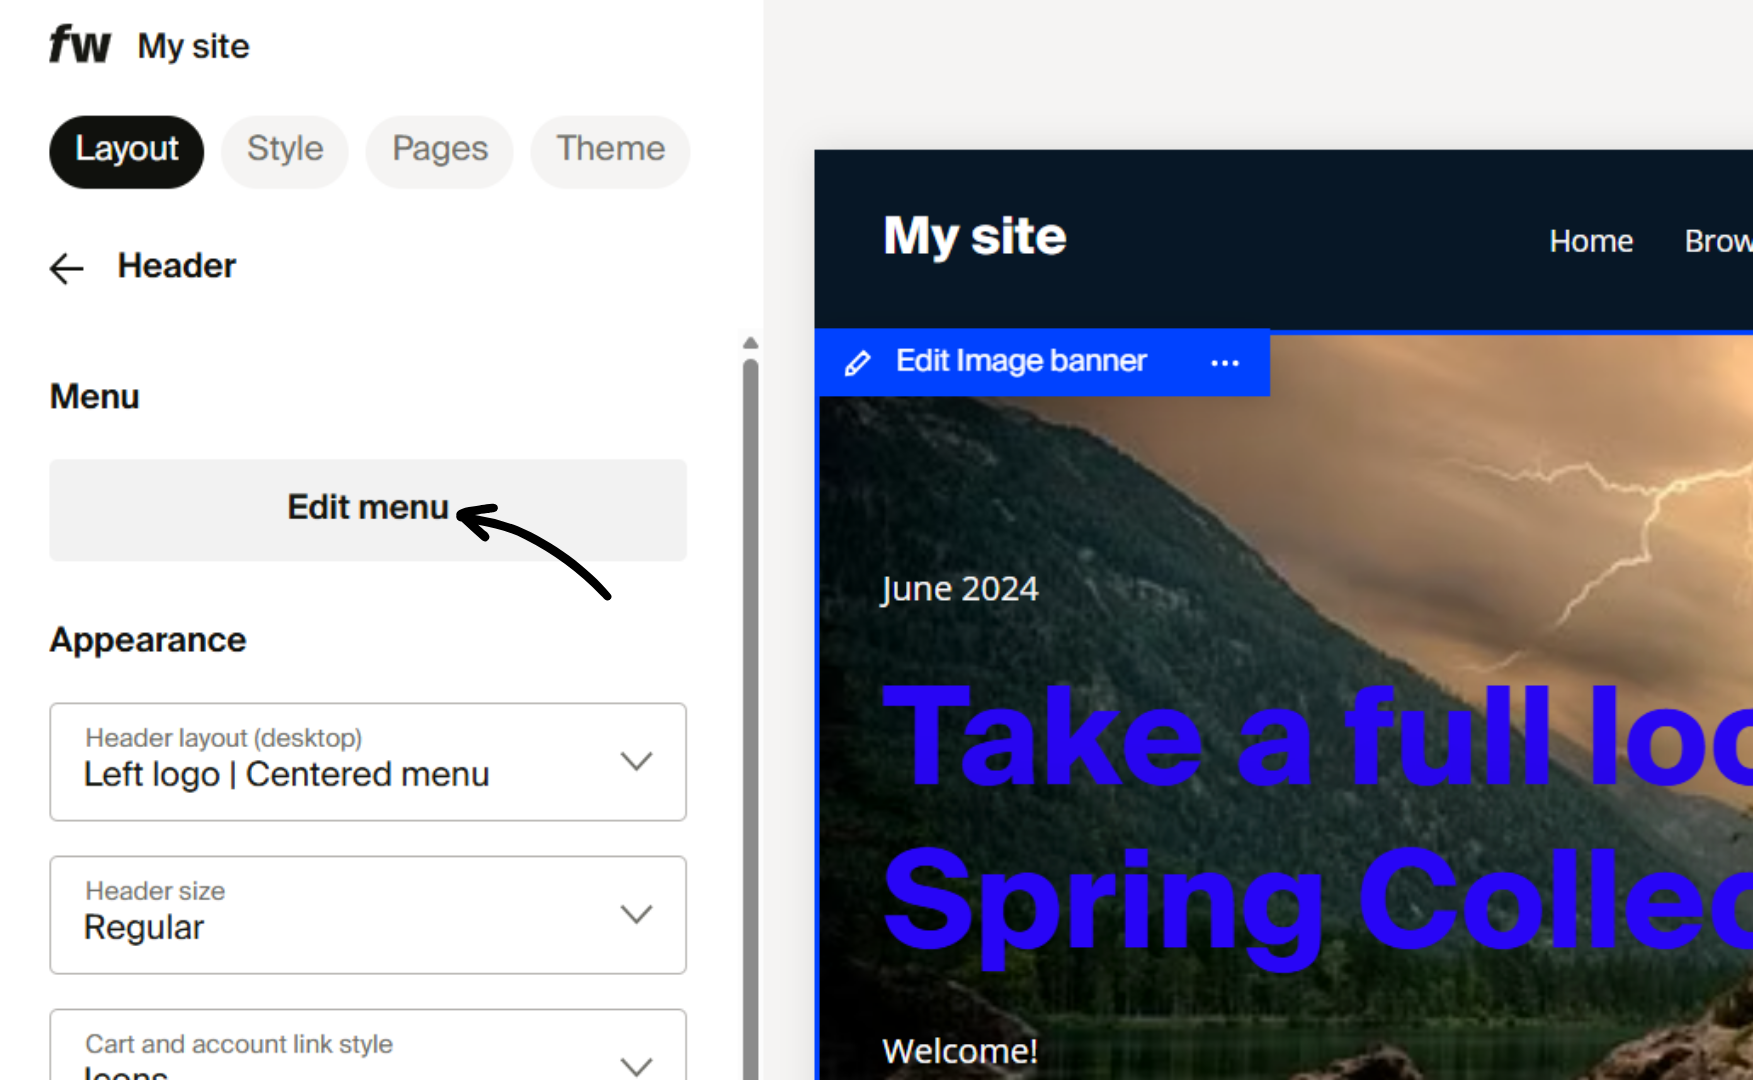Viewport: 1753px width, 1080px height.
Task: Expand the Header layout (desktop) dropdown
Action: [637, 761]
